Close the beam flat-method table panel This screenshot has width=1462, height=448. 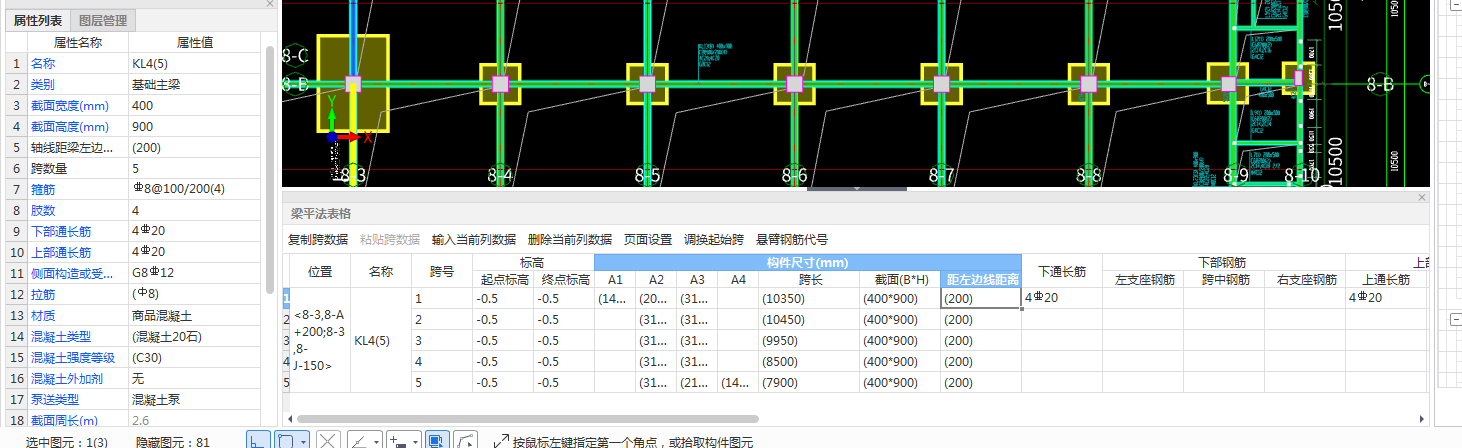1423,198
